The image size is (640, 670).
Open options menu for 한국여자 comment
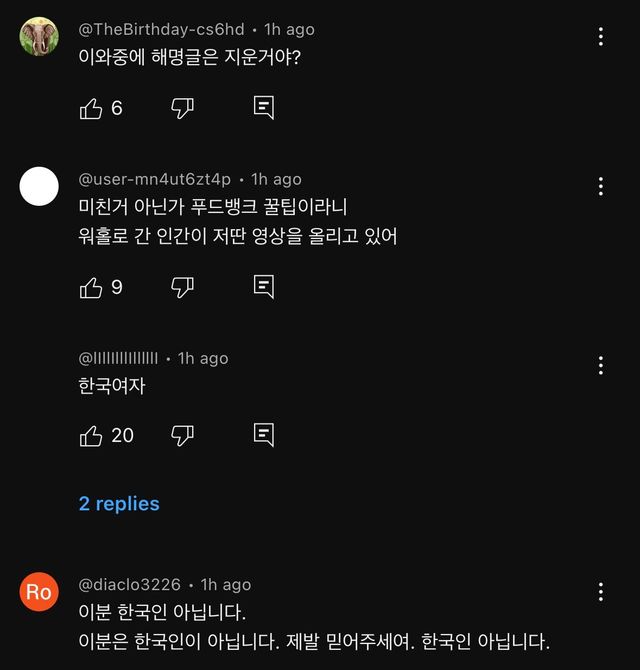pyautogui.click(x=600, y=365)
